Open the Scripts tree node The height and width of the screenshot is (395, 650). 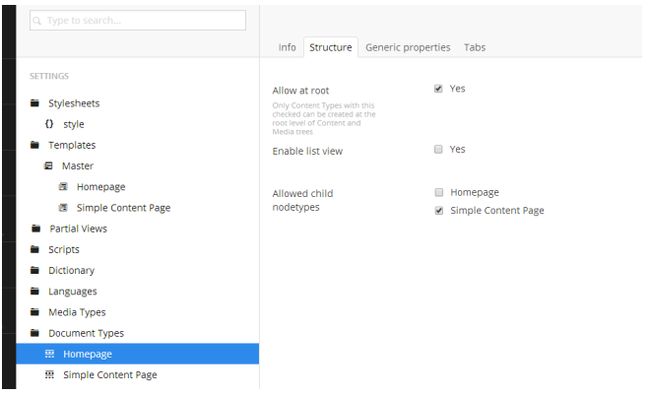pos(63,250)
